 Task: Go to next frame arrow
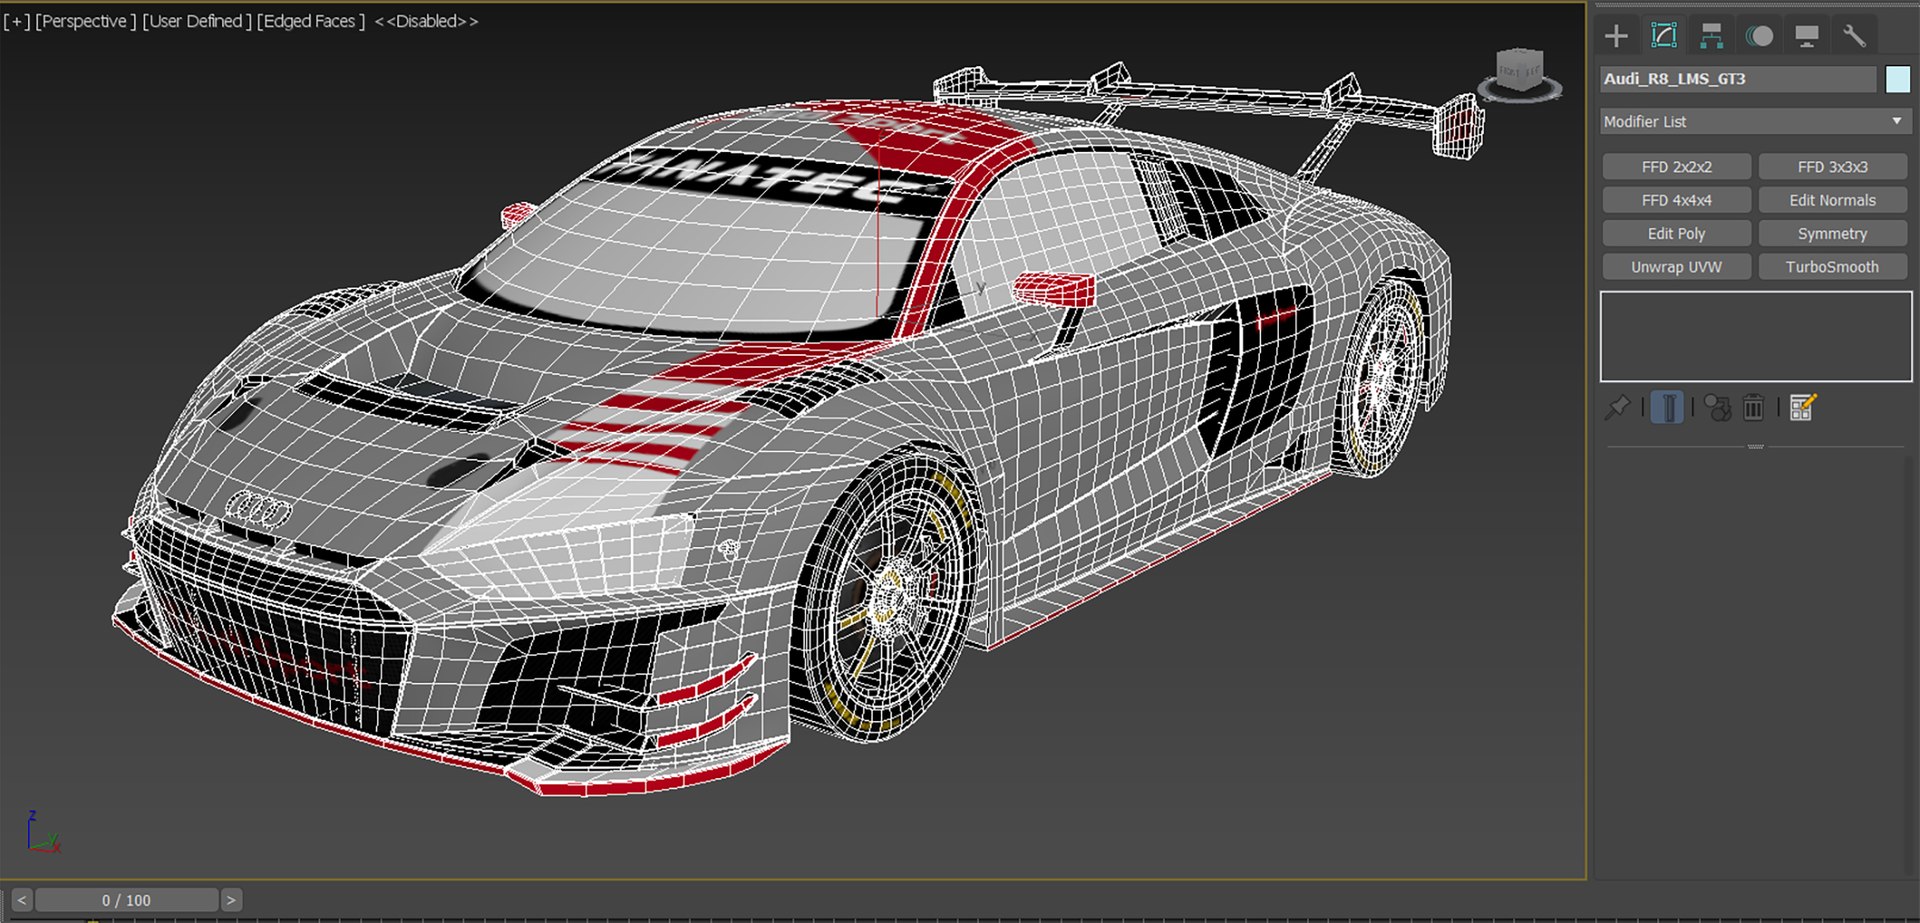231,900
